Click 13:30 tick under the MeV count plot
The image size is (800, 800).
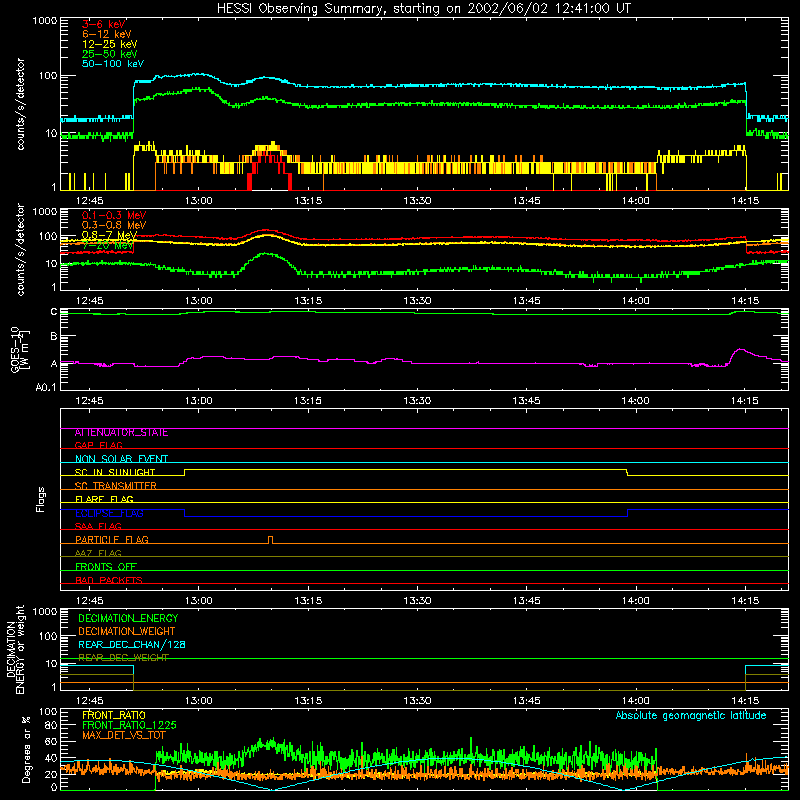417,301
